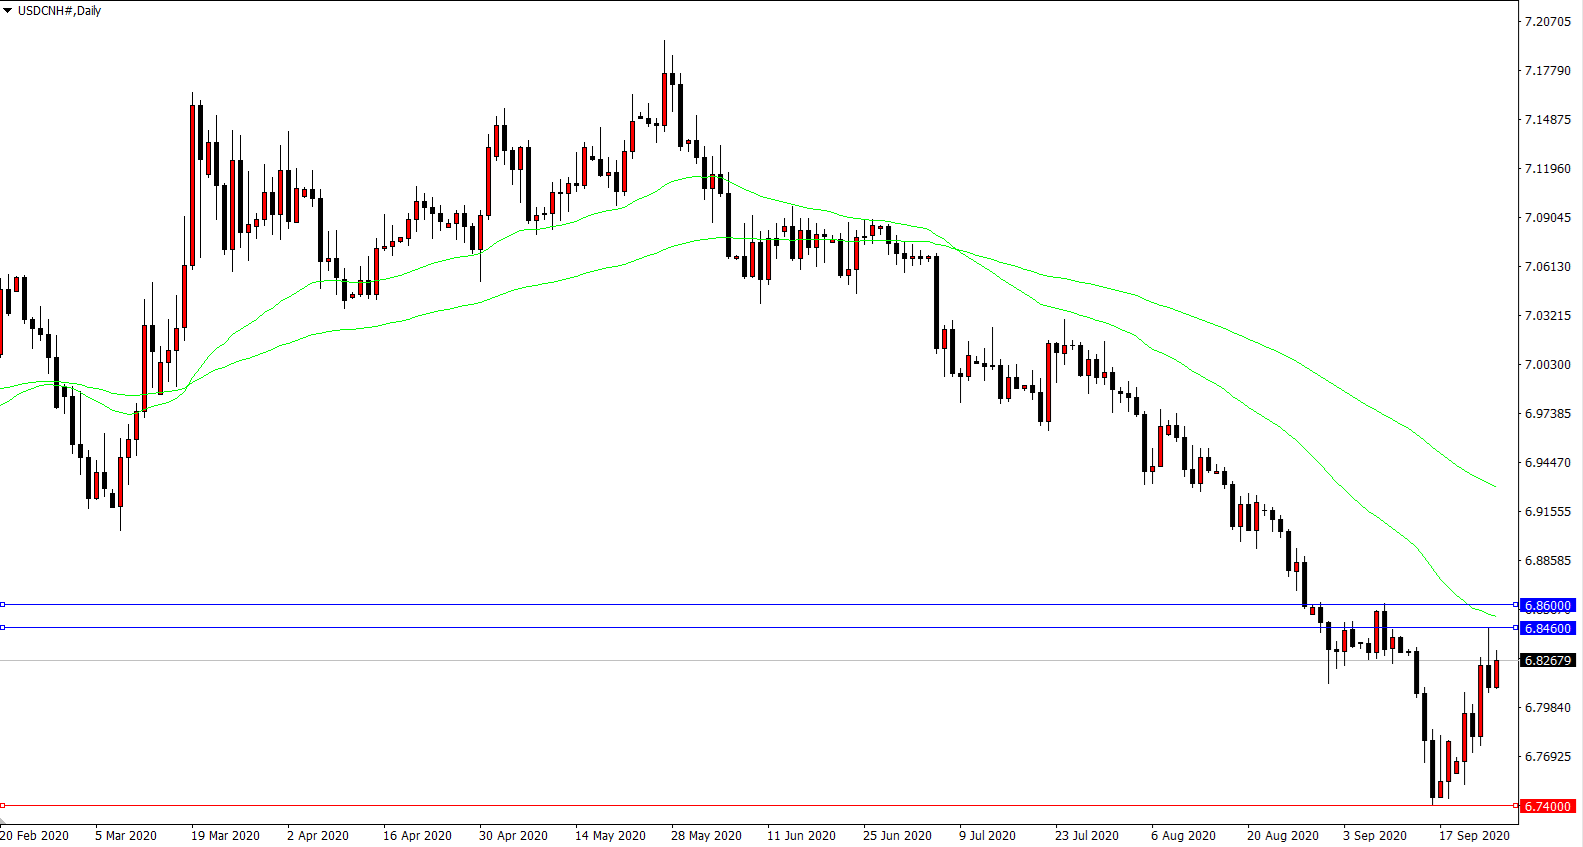The image size is (1583, 847).
Task: Click the blue horizontal line's left handle
Action: 3,605
